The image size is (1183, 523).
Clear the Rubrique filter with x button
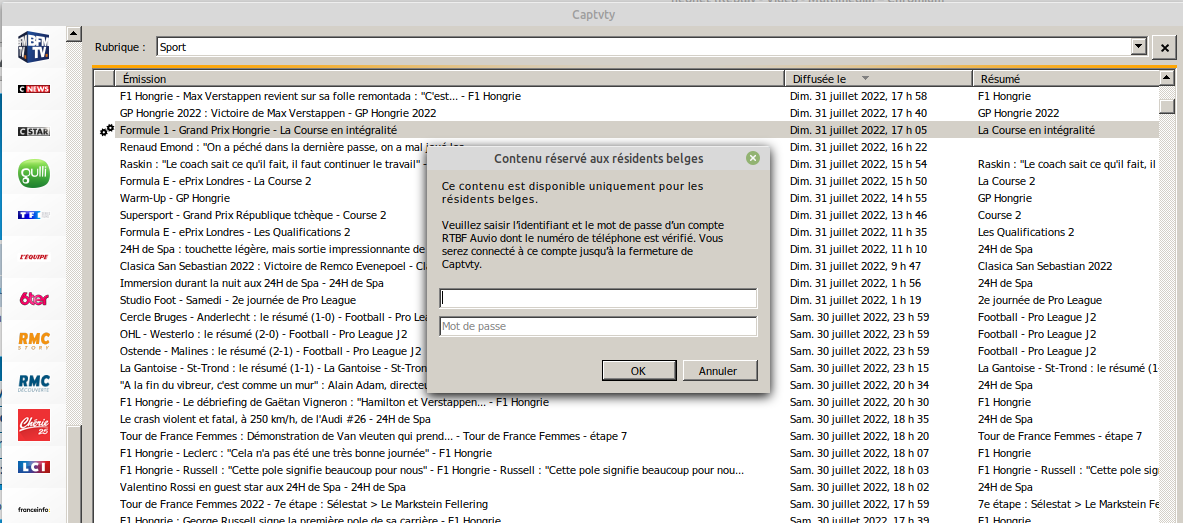click(x=1163, y=48)
